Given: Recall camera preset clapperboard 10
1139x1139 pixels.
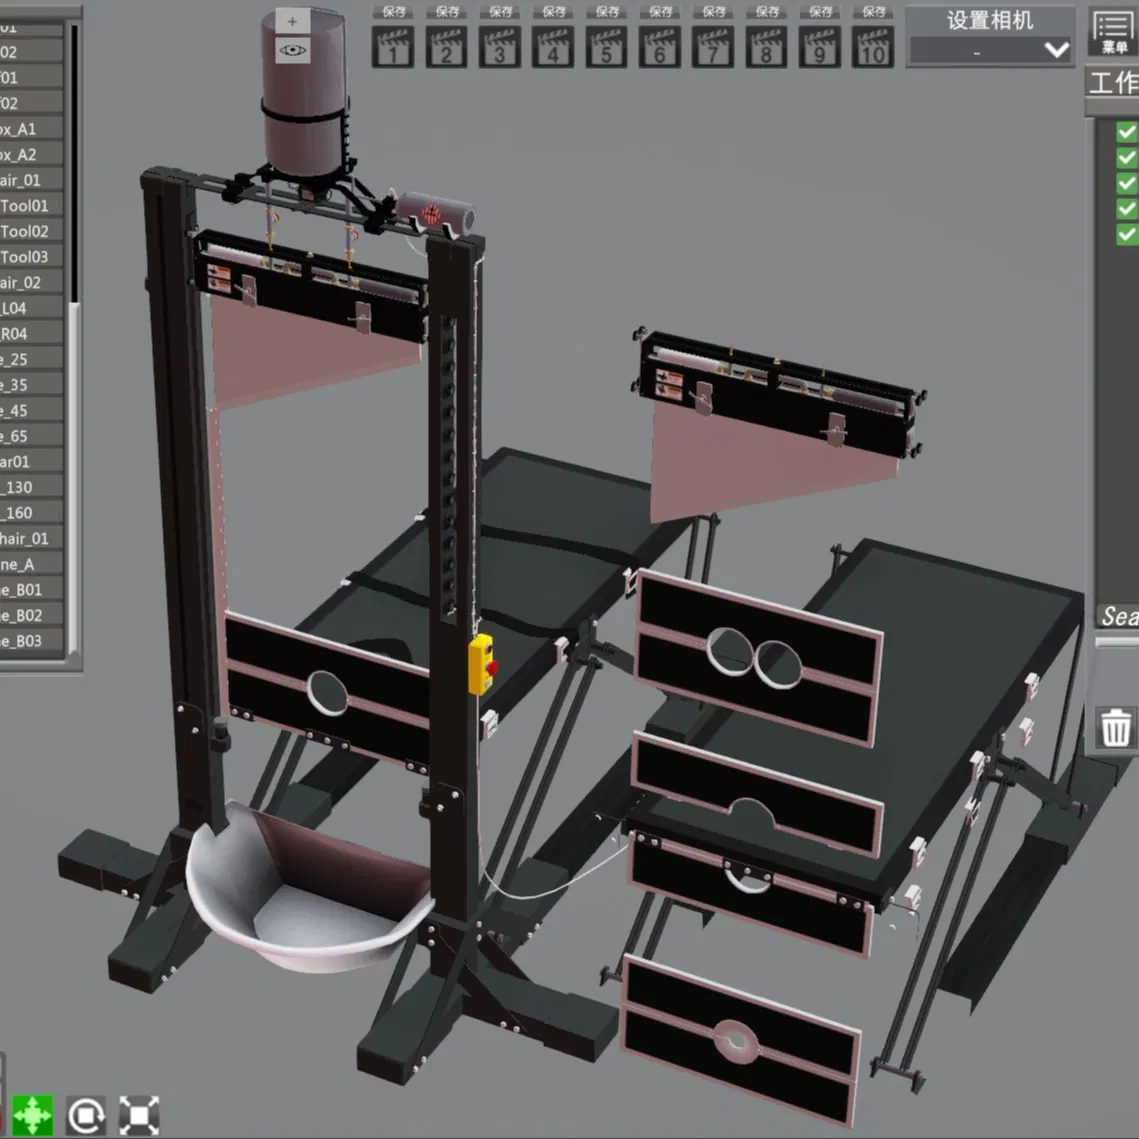Looking at the screenshot, I should pos(872,46).
